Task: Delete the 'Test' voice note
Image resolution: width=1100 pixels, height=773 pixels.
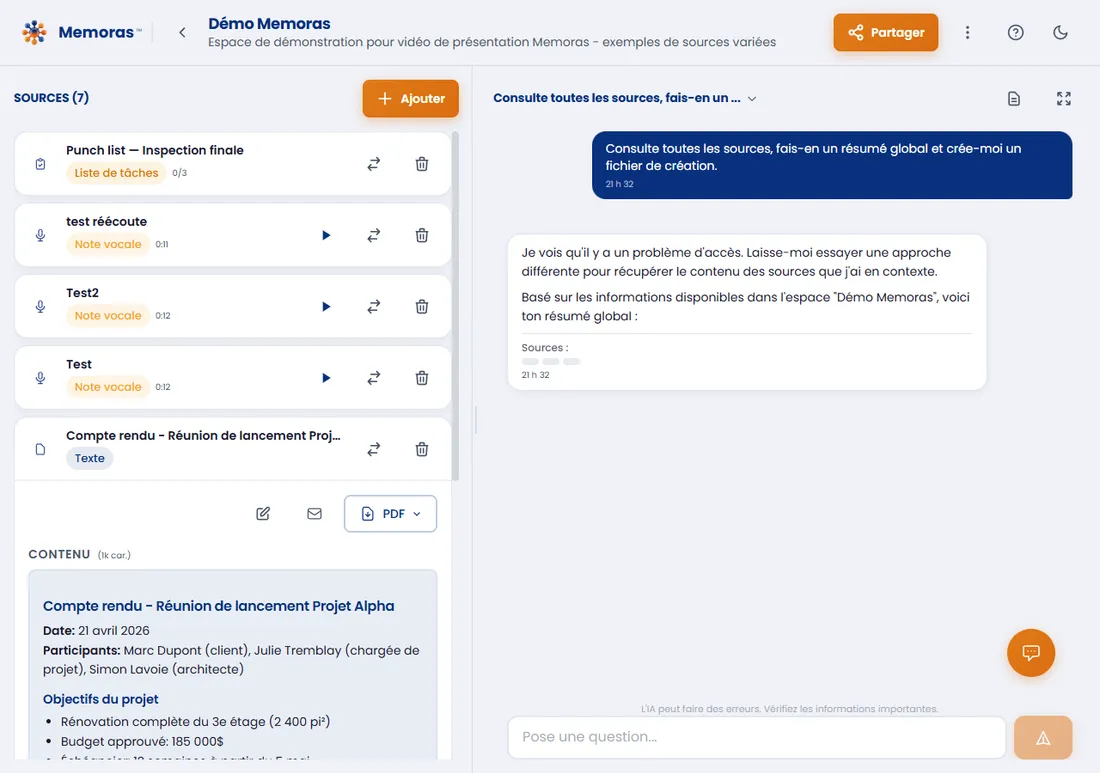Action: [422, 378]
